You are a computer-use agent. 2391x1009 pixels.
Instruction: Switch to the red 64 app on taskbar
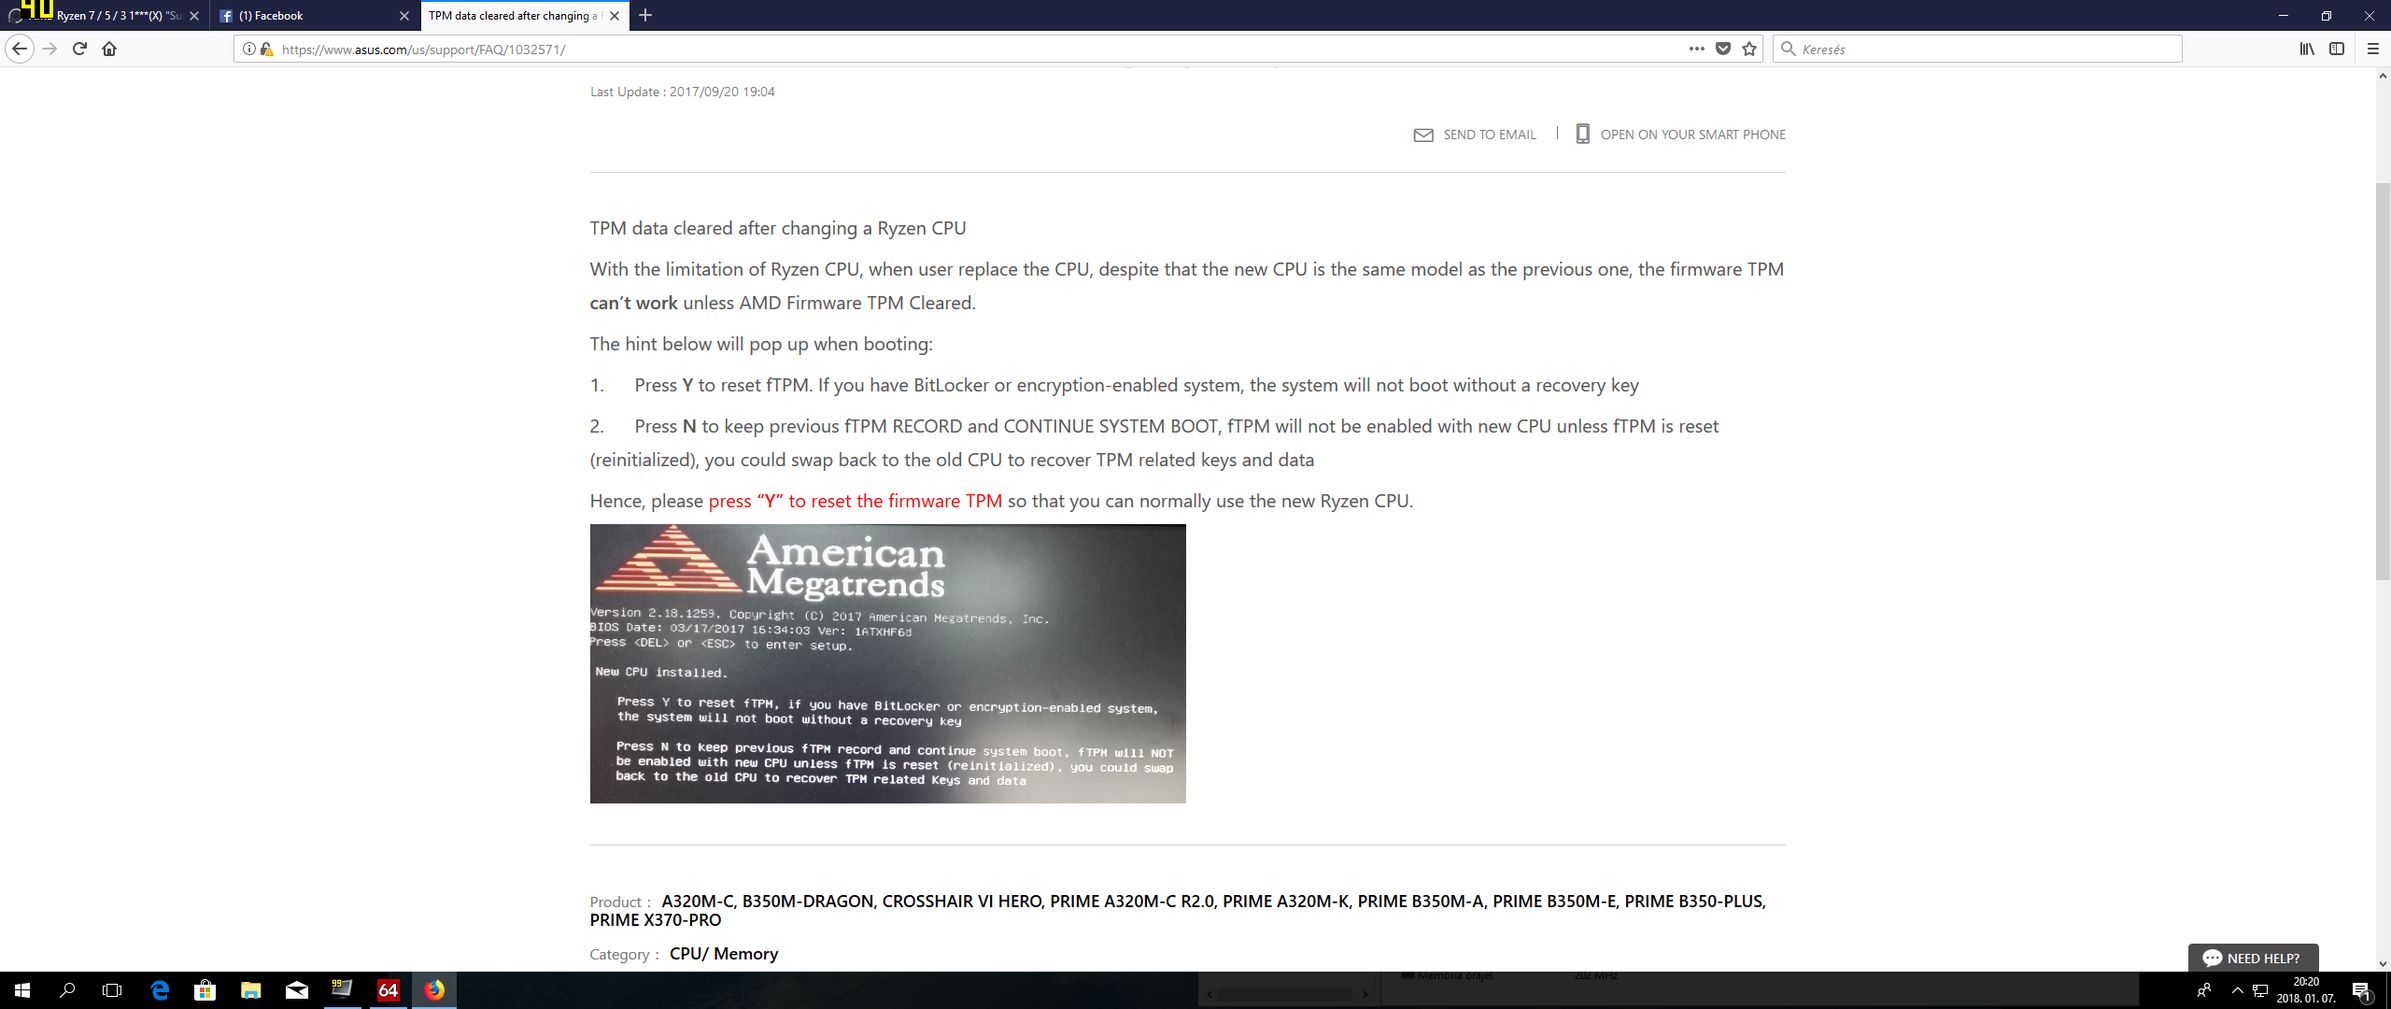coord(388,990)
